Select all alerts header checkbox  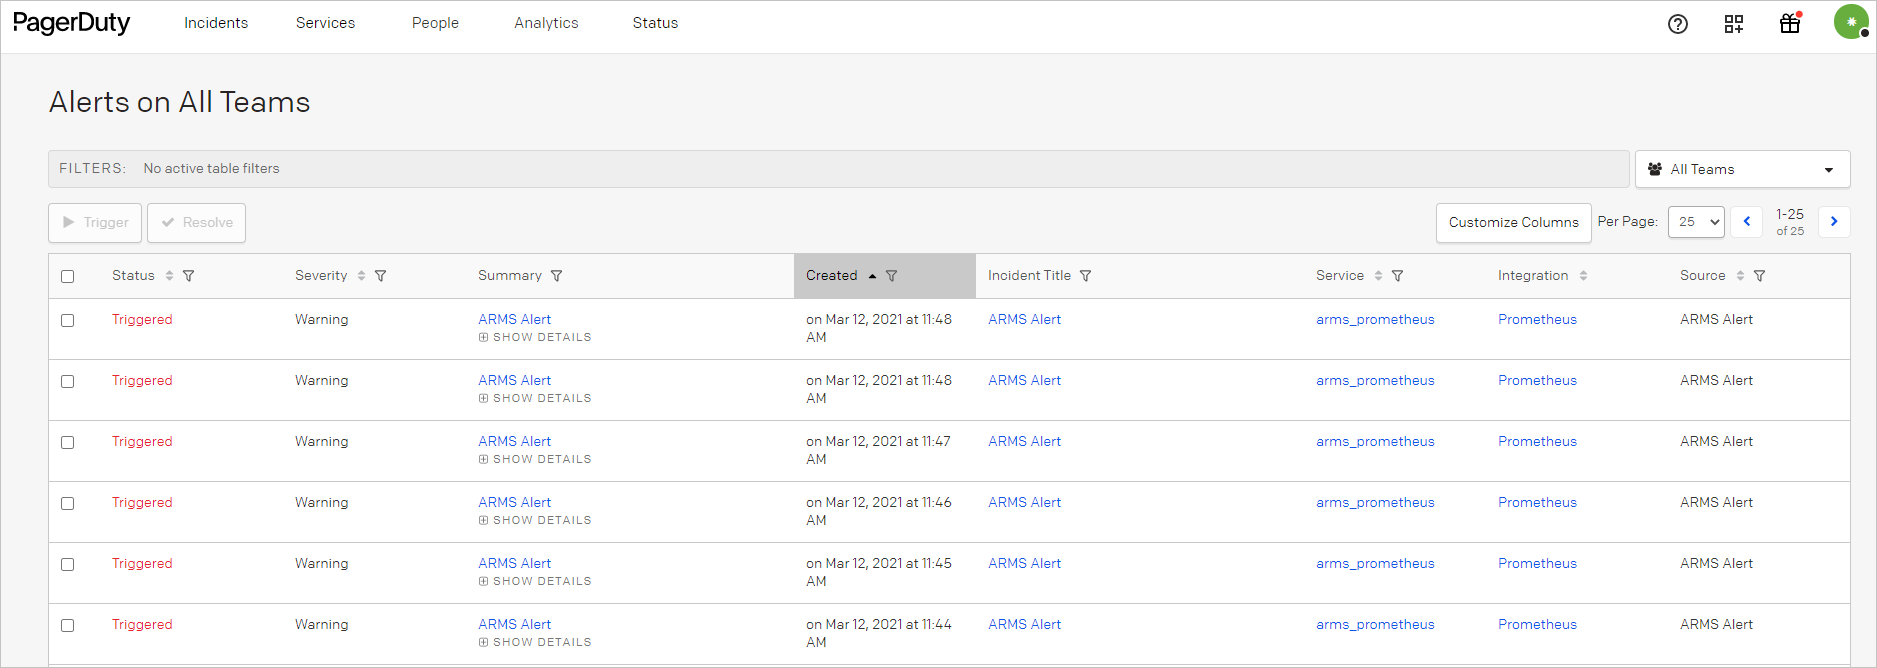(x=68, y=276)
